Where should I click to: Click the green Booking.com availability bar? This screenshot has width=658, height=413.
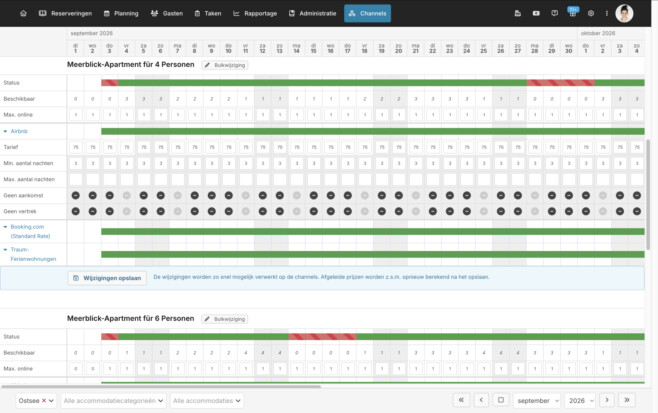pyautogui.click(x=373, y=231)
